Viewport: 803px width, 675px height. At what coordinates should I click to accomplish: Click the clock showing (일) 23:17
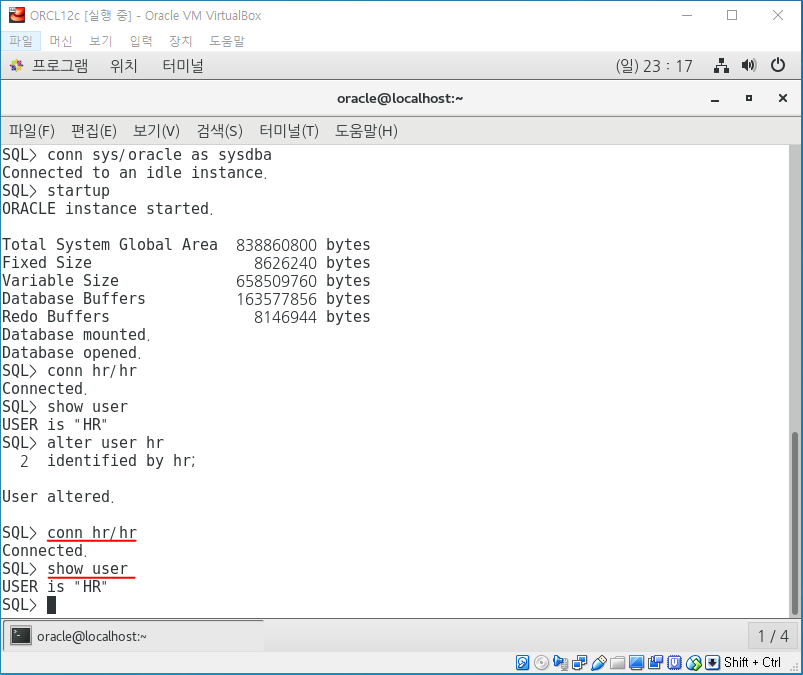654,66
